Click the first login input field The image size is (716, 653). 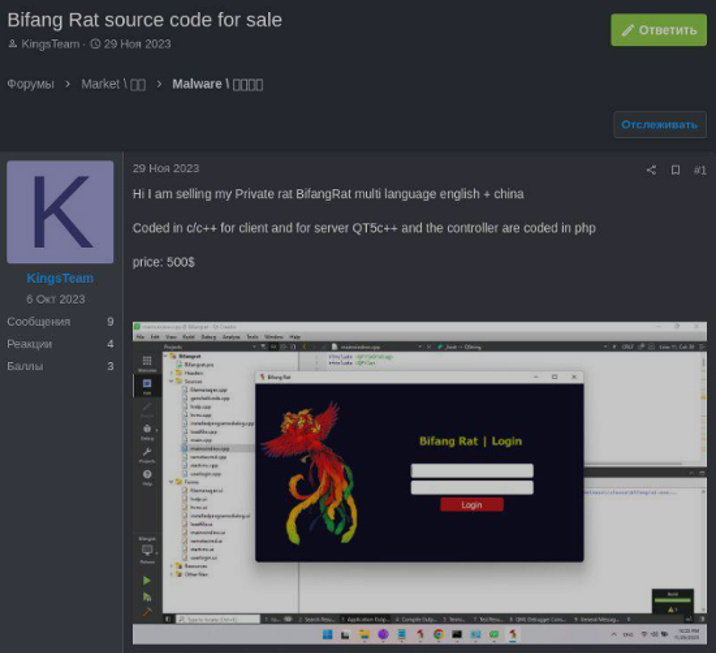pos(471,470)
